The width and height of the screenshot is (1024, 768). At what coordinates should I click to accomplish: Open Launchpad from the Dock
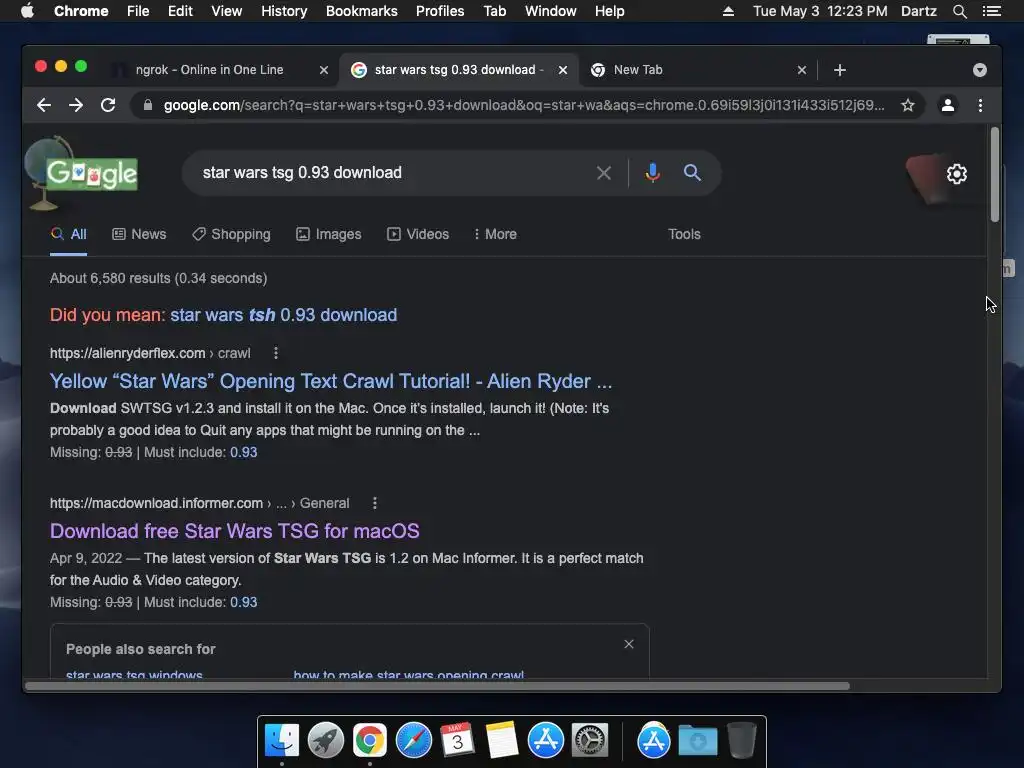point(326,741)
